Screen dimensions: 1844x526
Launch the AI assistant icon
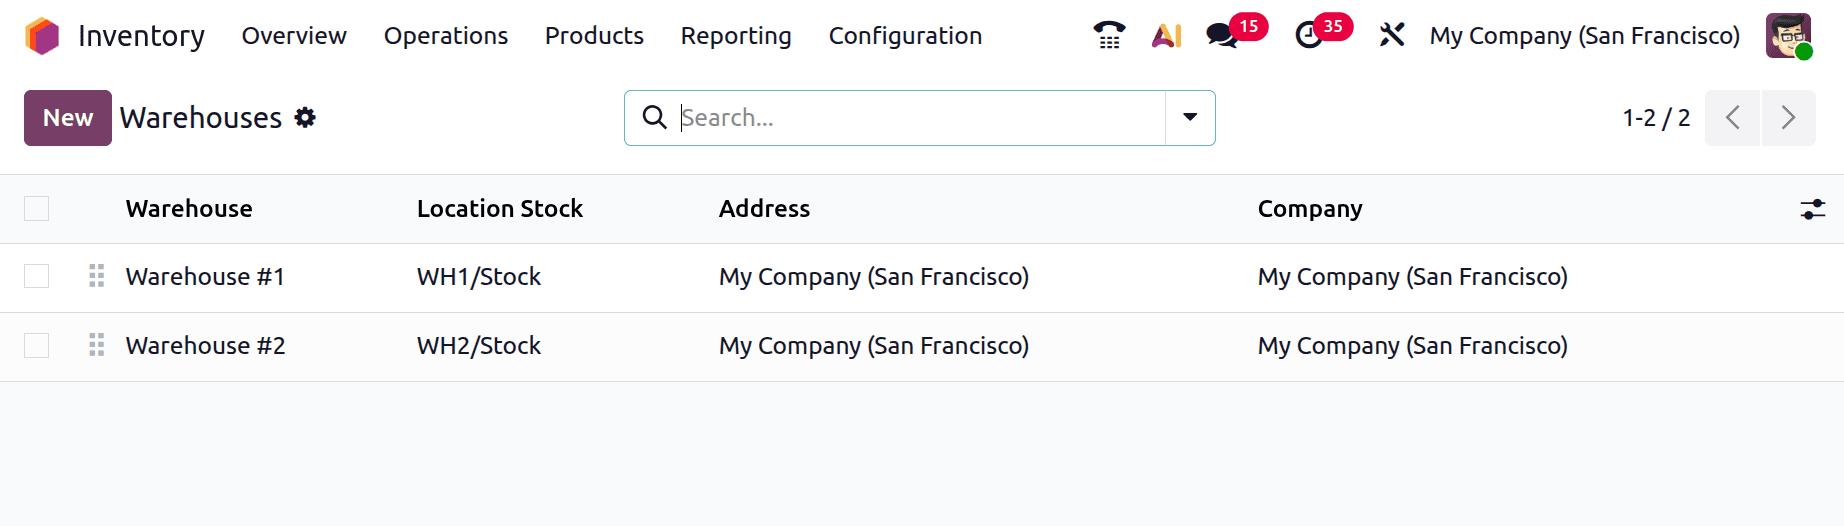pos(1166,36)
